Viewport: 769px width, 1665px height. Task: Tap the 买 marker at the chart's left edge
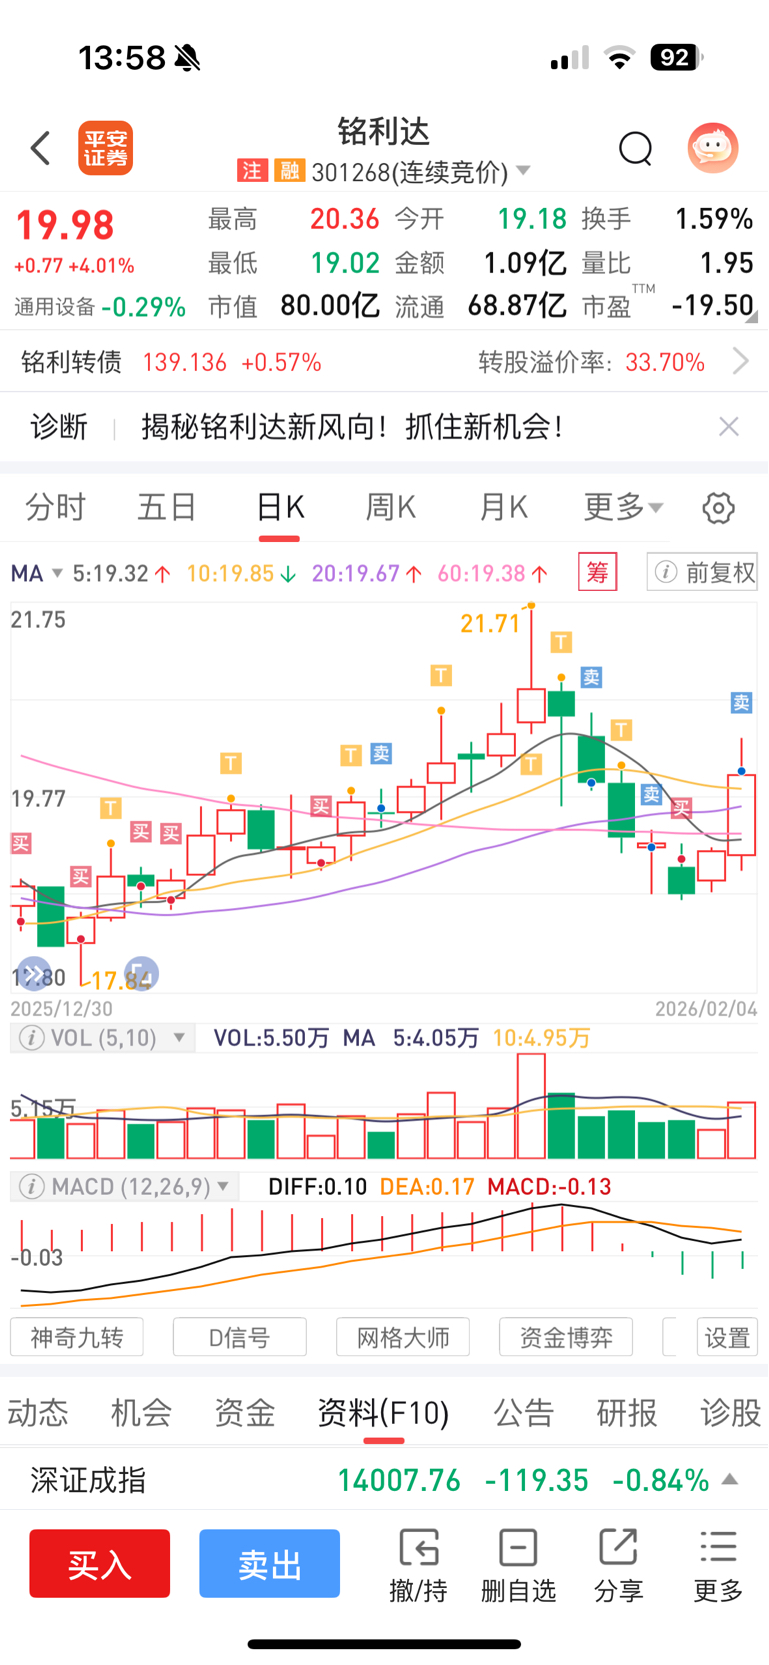[x=21, y=843]
